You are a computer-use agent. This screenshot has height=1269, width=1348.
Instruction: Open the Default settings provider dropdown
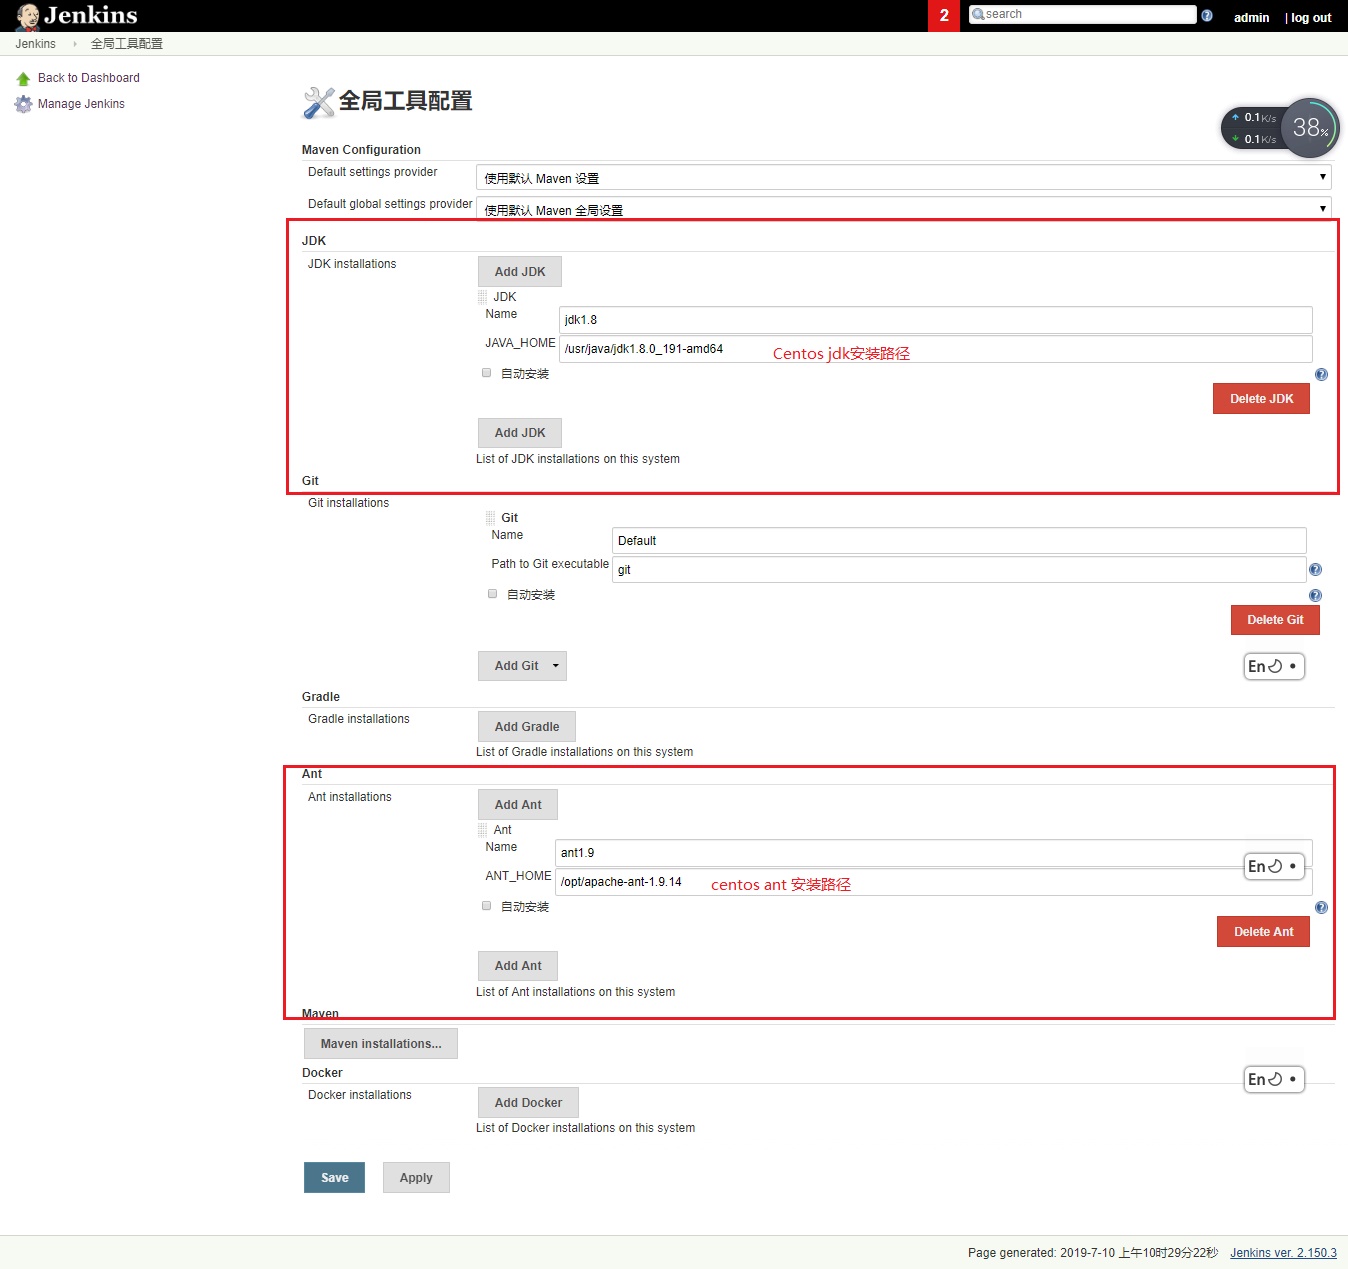click(904, 177)
